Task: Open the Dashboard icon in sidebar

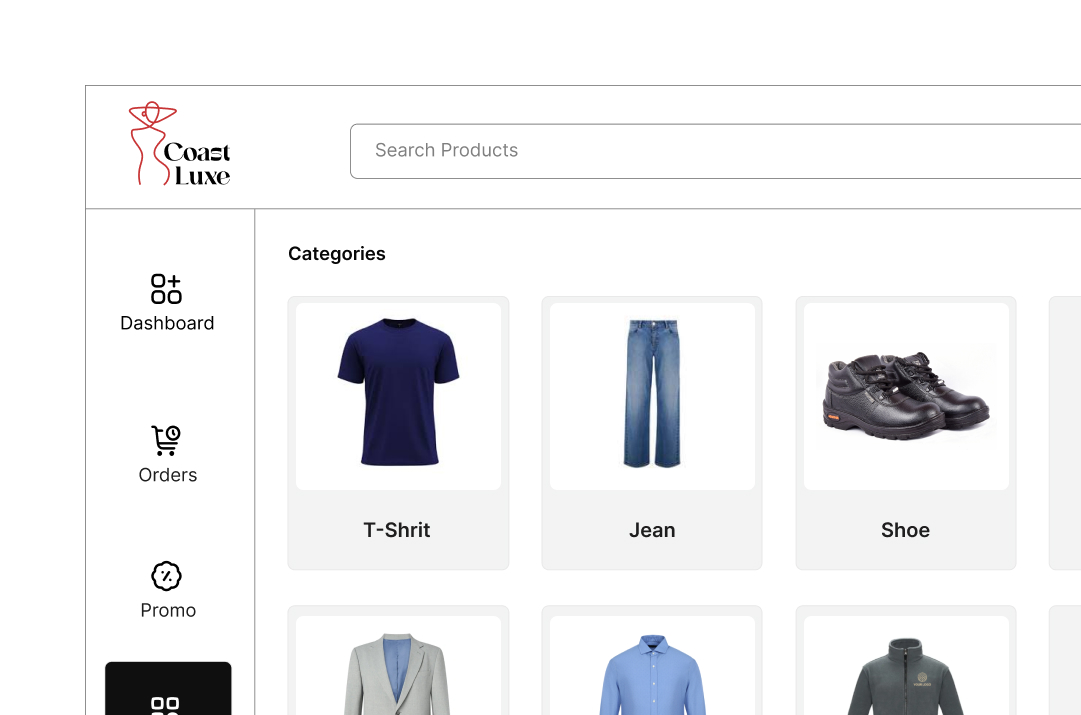Action: [x=166, y=289]
